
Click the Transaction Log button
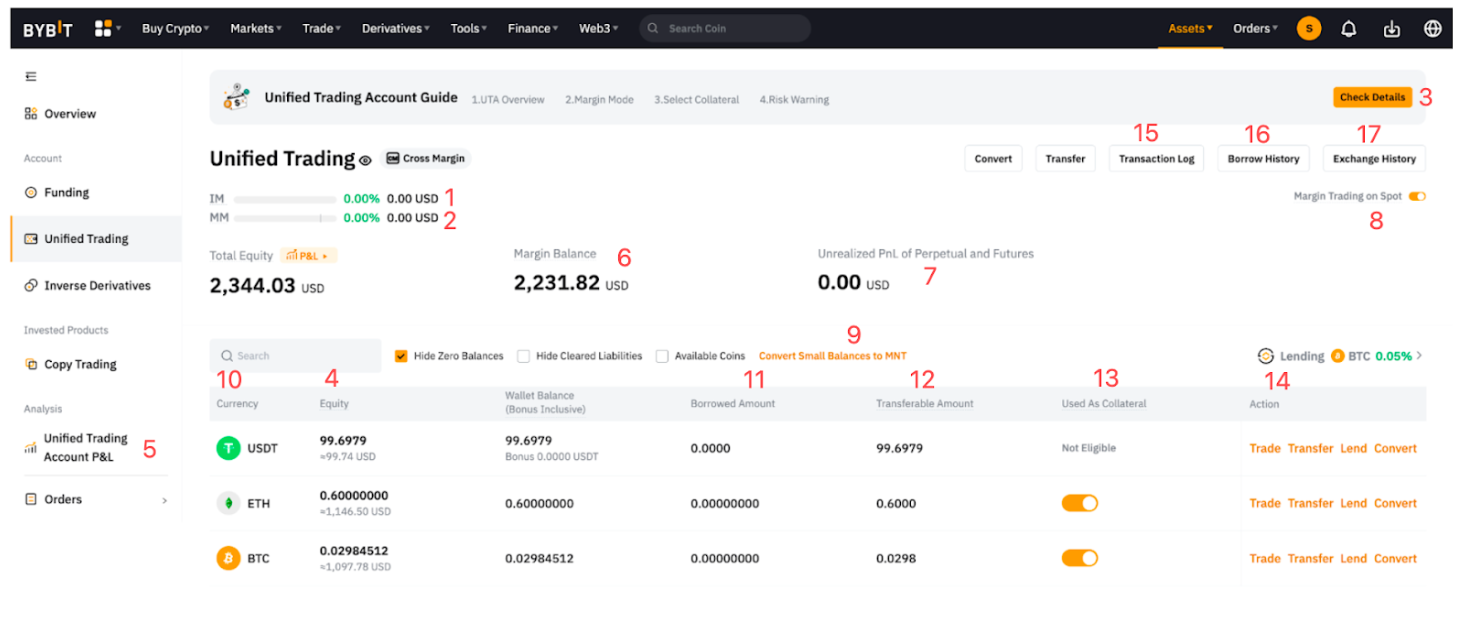click(1156, 159)
